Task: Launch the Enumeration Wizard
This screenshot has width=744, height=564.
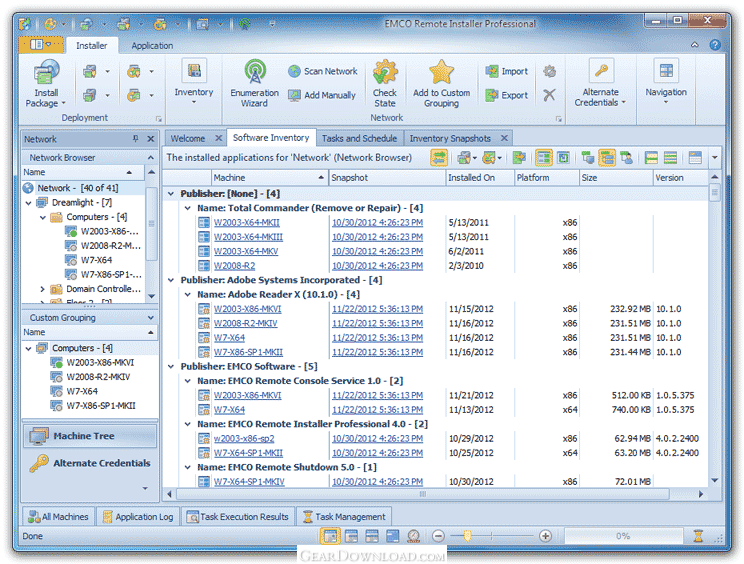Action: pyautogui.click(x=255, y=84)
